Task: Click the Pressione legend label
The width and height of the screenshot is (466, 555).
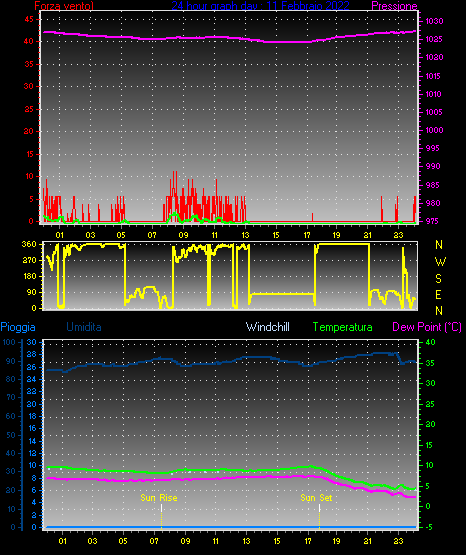Action: [394, 6]
